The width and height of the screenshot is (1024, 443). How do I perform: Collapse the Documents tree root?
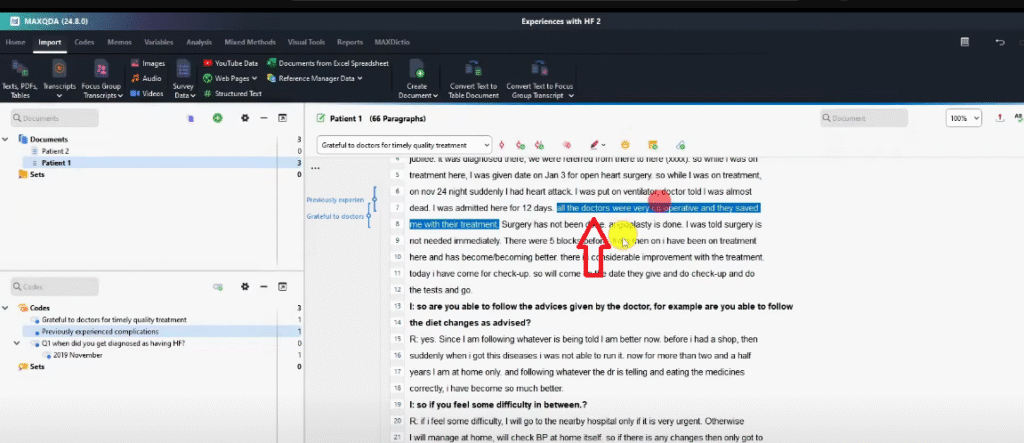6,139
